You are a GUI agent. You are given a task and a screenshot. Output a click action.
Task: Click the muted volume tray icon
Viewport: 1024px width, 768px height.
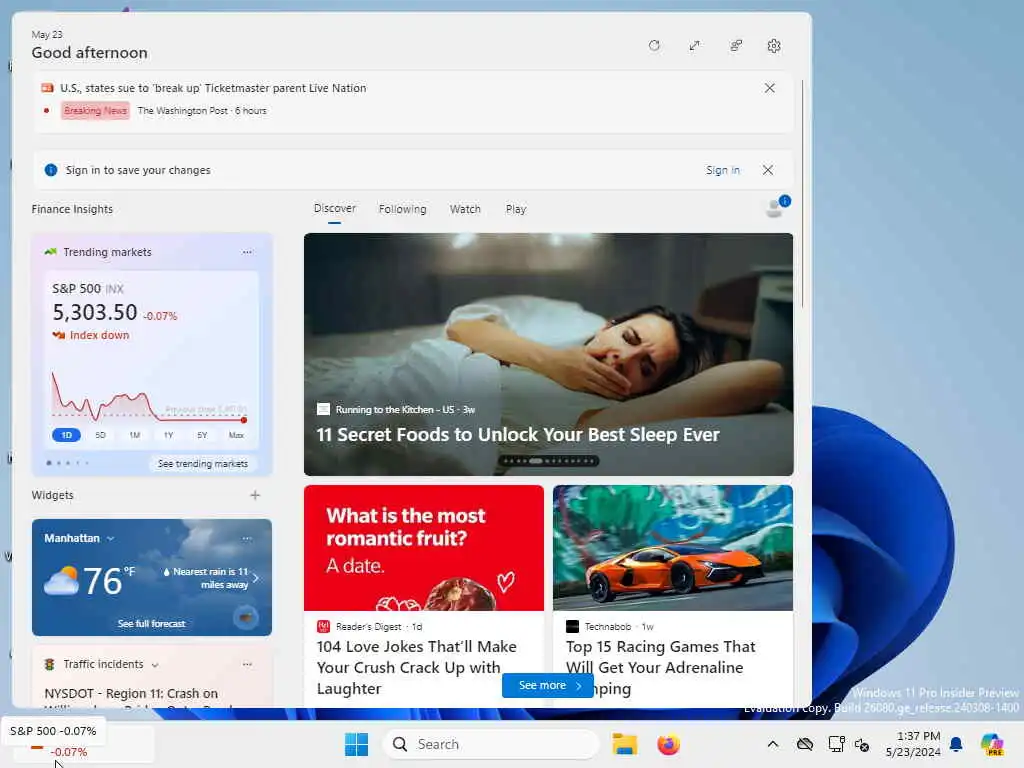pos(862,744)
